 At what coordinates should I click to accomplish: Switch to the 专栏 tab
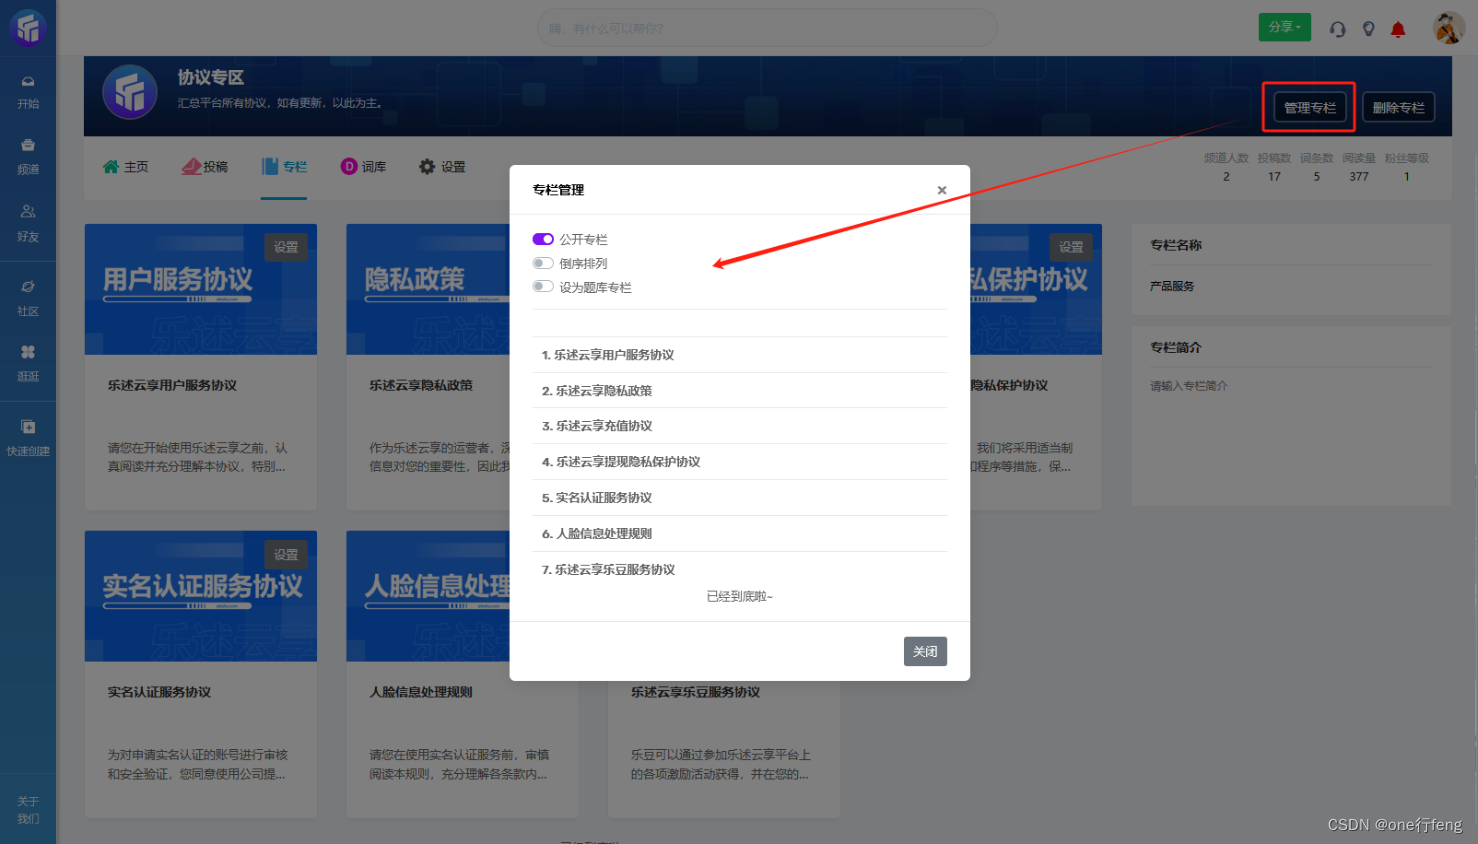coord(284,167)
